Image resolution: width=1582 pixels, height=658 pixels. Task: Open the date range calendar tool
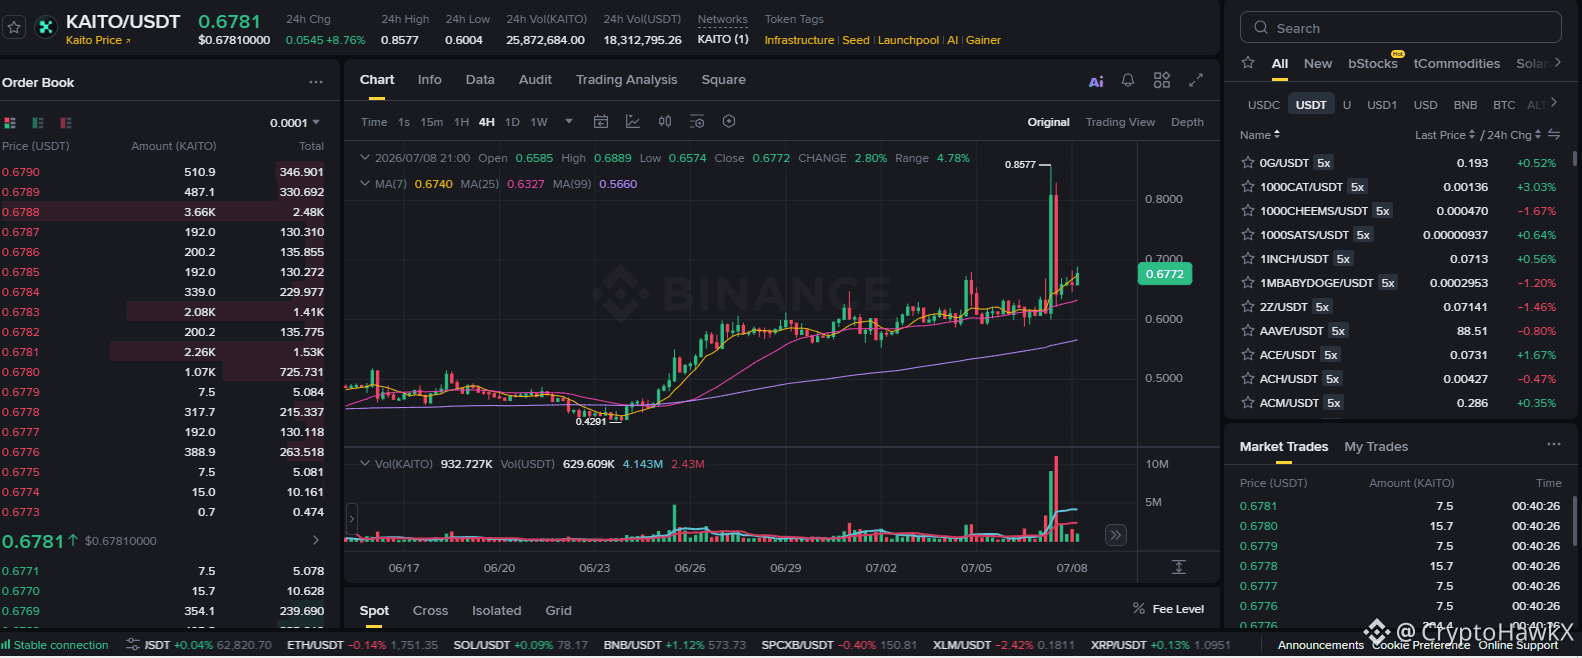[x=601, y=122]
